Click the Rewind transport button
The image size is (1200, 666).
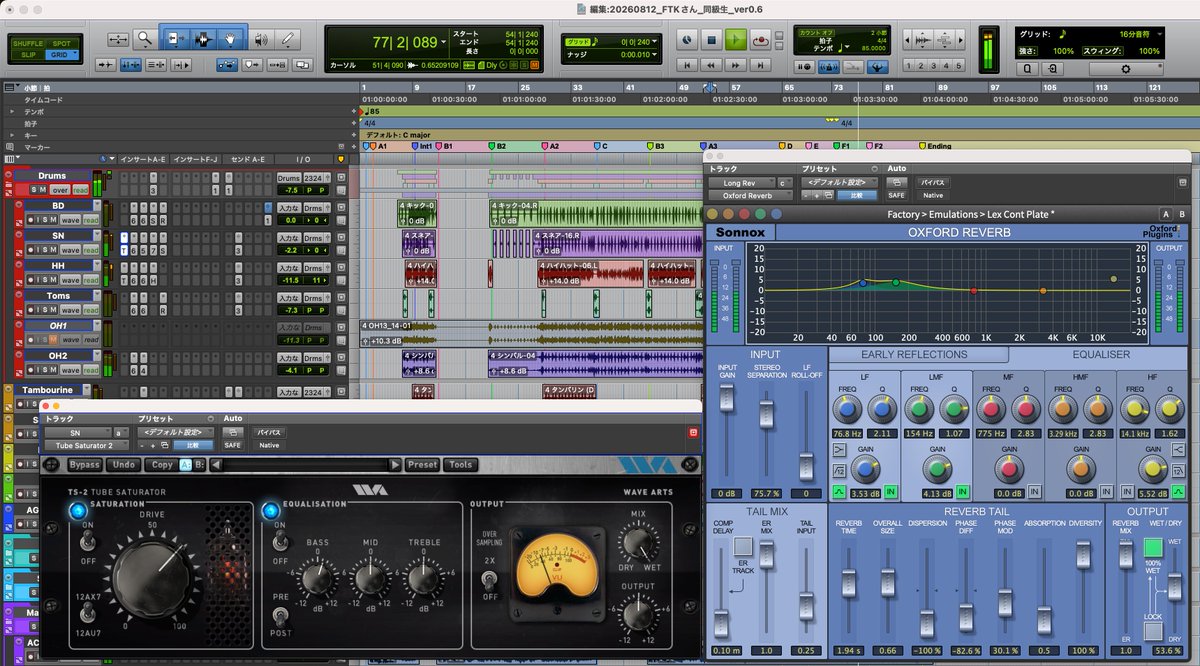[x=710, y=66]
